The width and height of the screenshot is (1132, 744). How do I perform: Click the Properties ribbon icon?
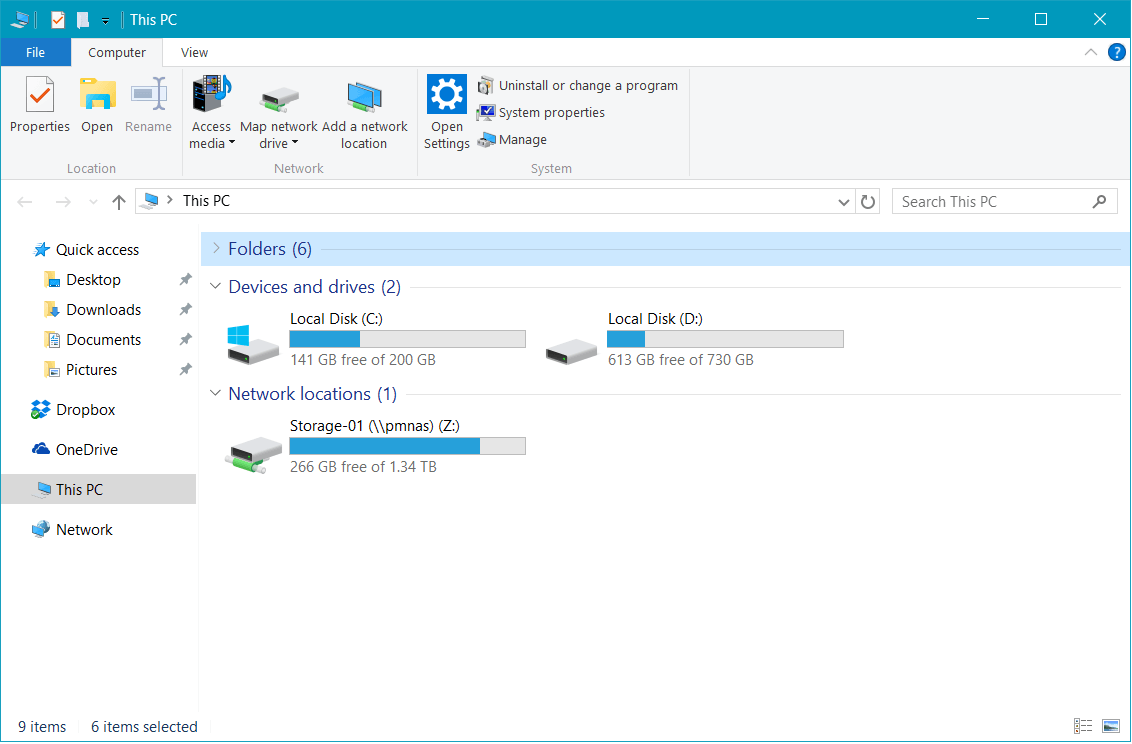(x=39, y=96)
